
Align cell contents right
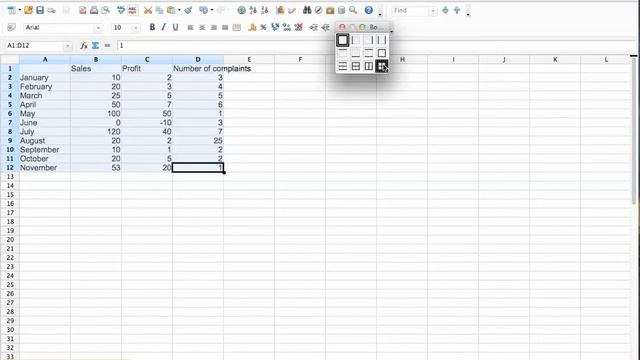coord(213,27)
